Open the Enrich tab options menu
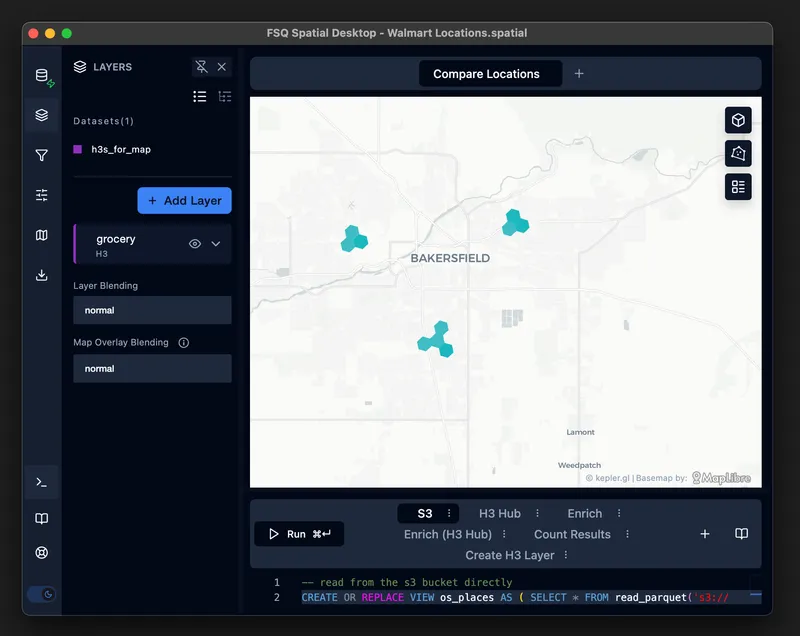 coord(619,513)
